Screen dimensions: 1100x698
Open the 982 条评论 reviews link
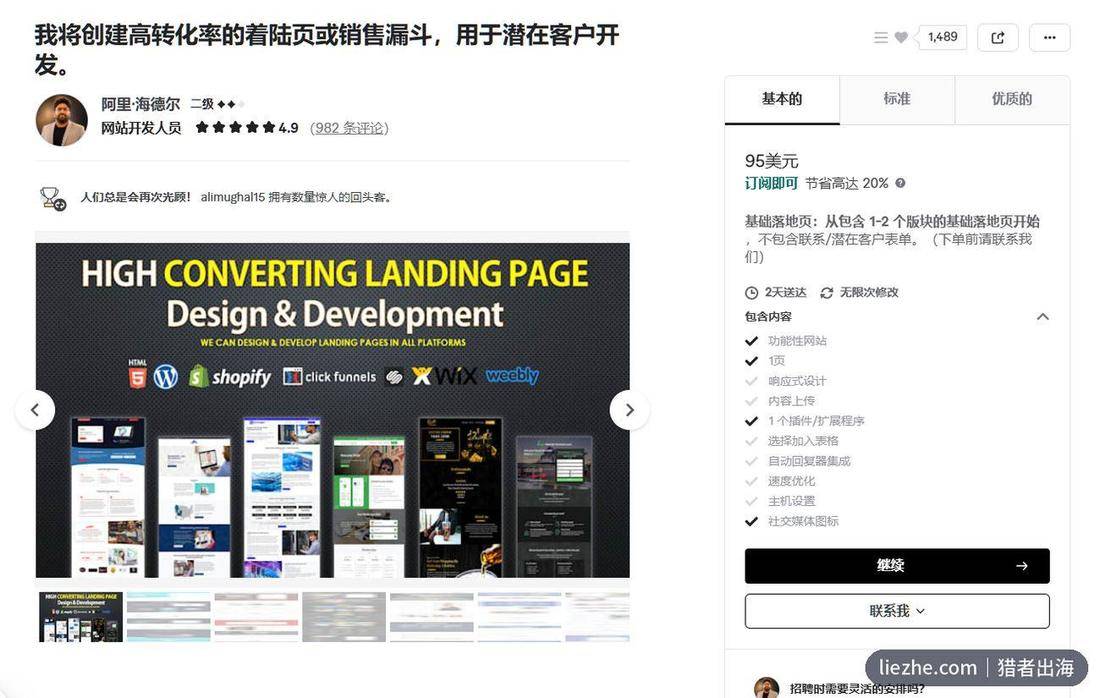pos(349,128)
